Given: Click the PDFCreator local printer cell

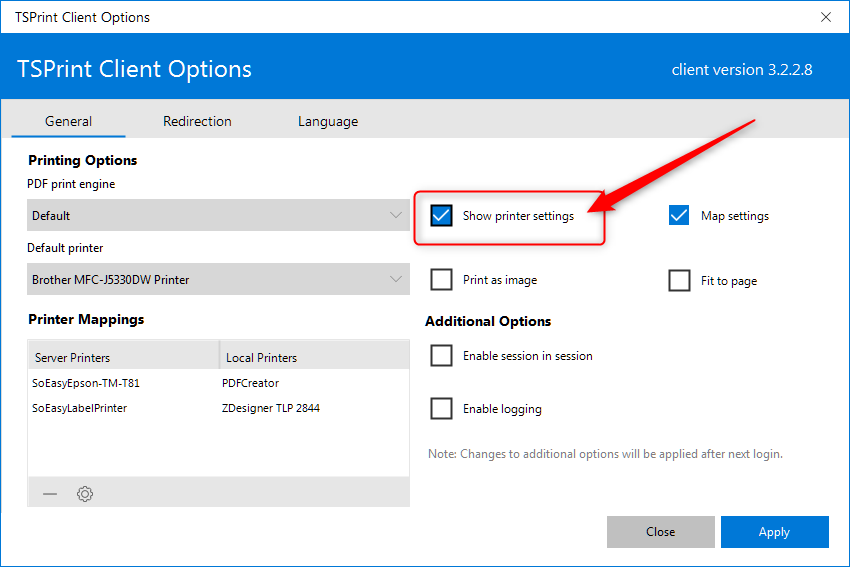Looking at the screenshot, I should (x=250, y=383).
